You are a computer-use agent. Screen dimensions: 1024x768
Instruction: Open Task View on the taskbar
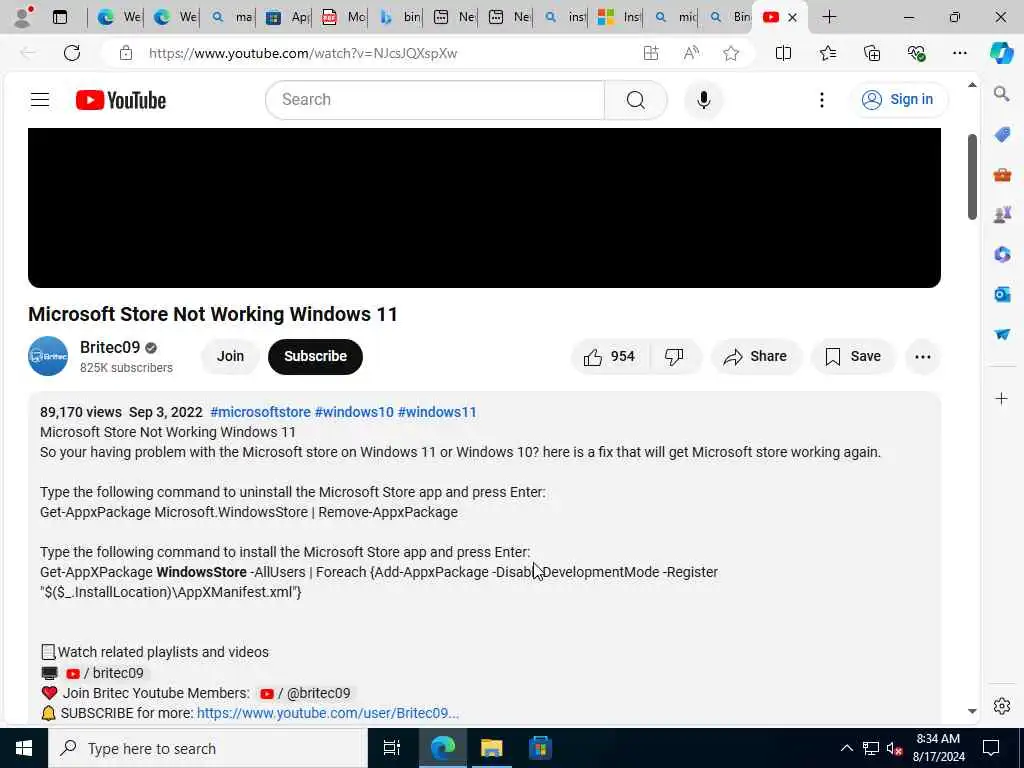click(392, 748)
